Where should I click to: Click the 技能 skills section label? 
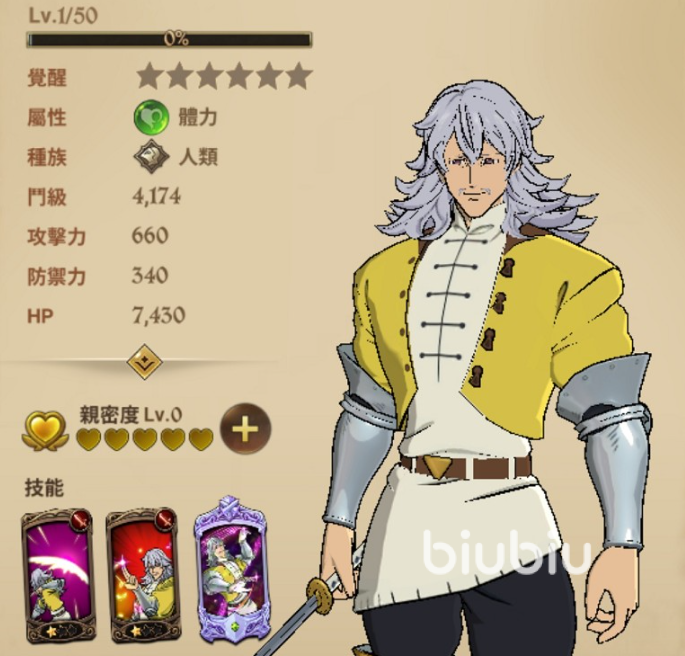(44, 487)
